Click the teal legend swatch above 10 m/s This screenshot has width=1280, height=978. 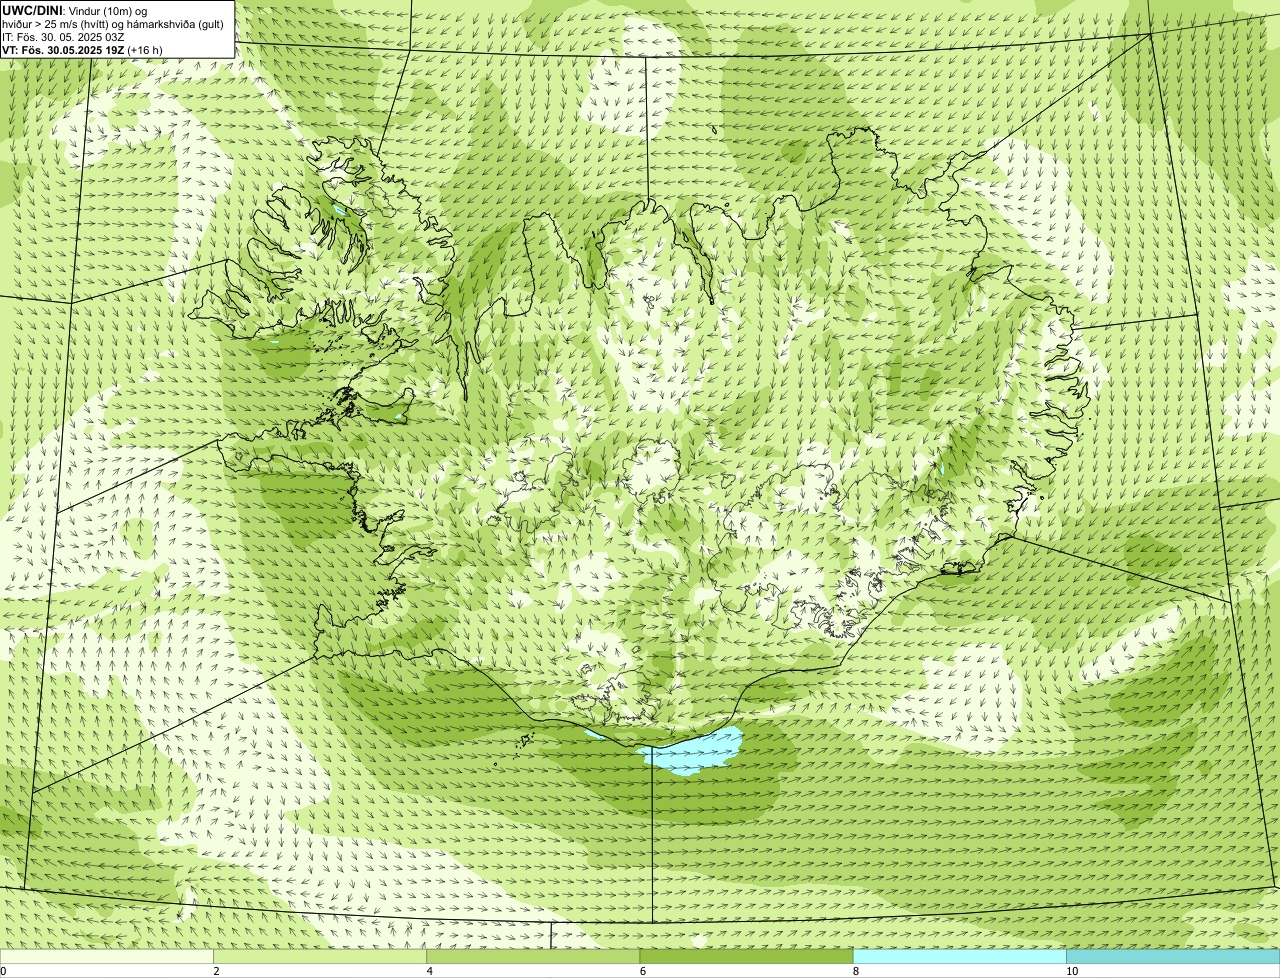[1173, 957]
